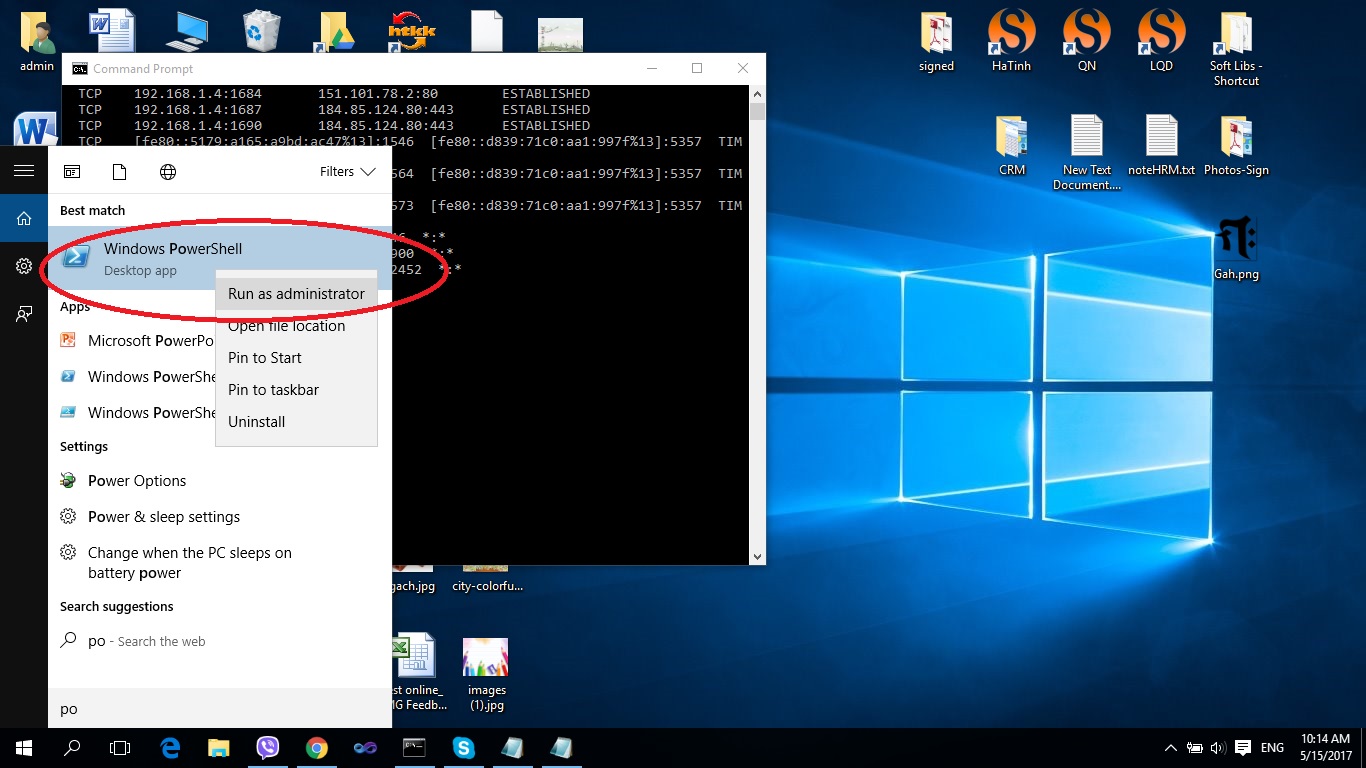Click Run as administrator in context menu

pyautogui.click(x=296, y=294)
